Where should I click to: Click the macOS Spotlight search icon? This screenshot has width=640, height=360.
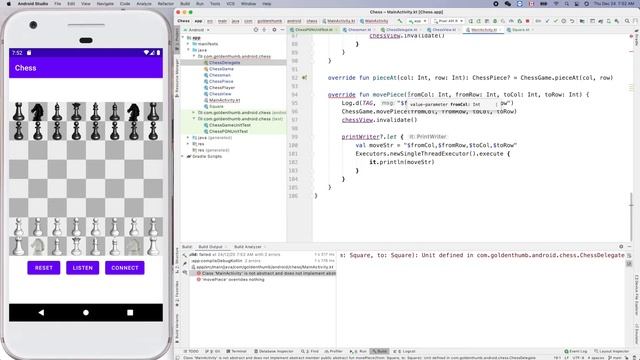click(567, 4)
